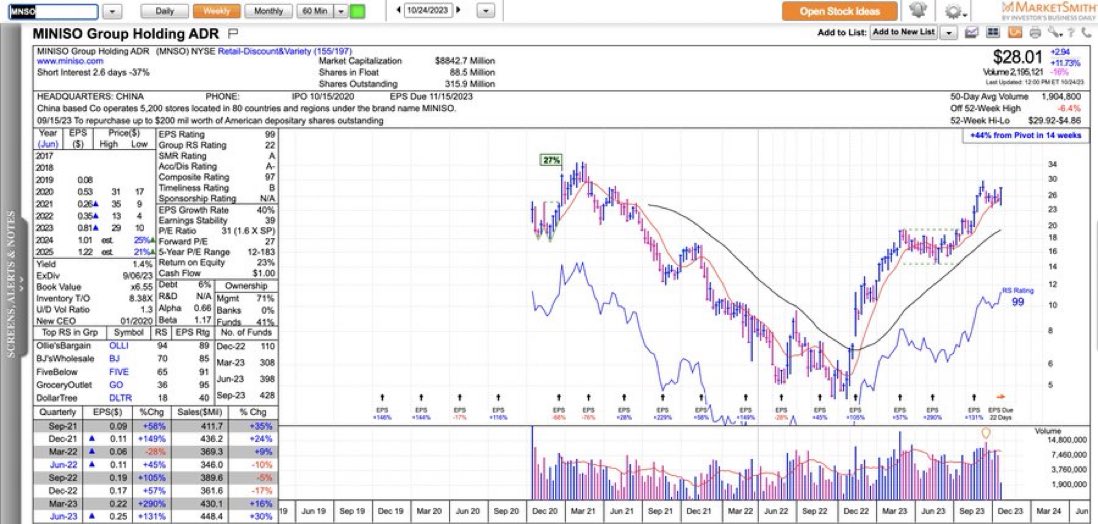1098x524 pixels.
Task: Click the question mark help icon
Action: [1071, 32]
